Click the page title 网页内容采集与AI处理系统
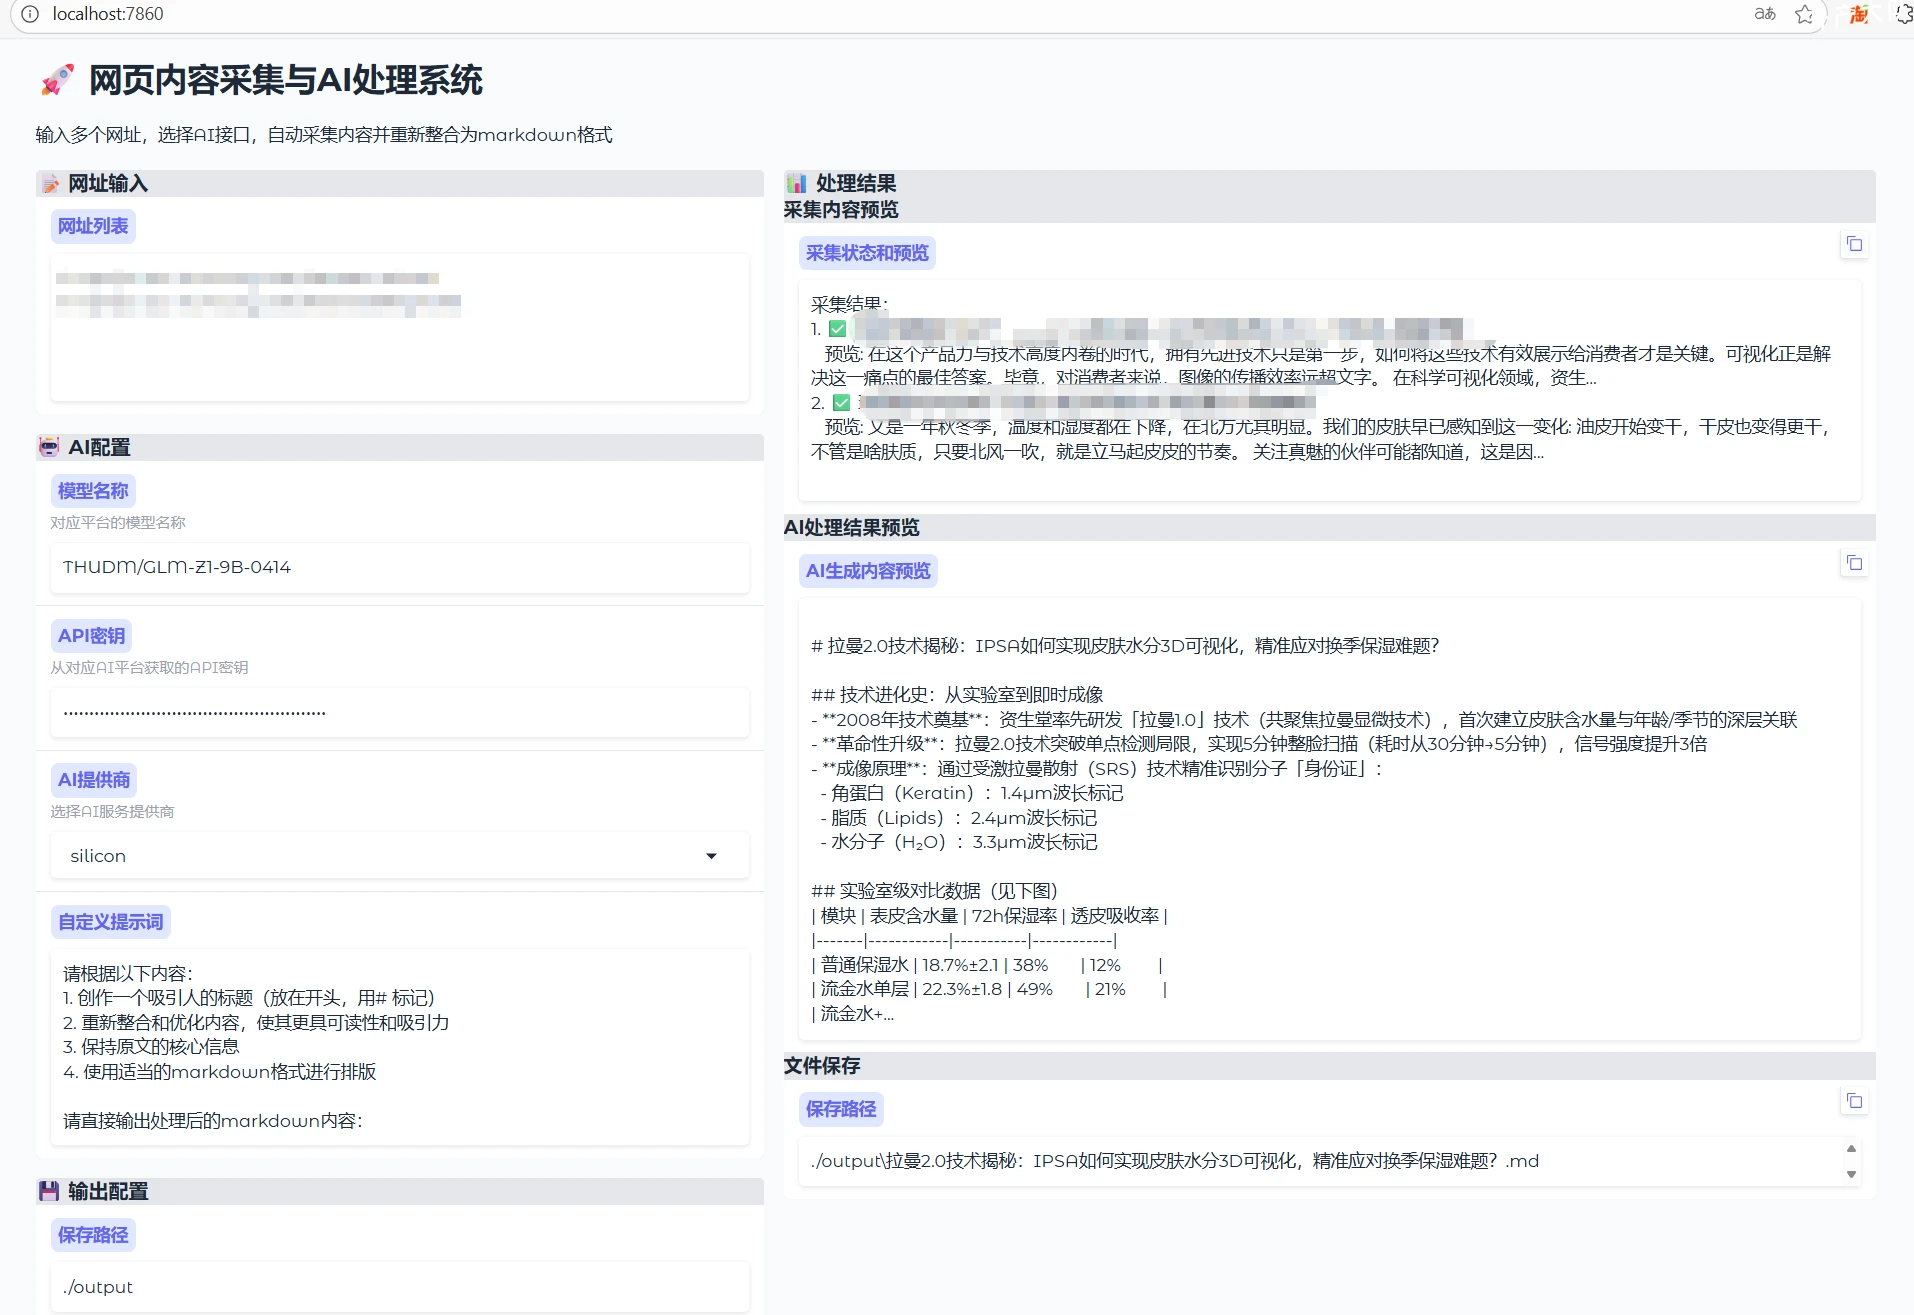Image resolution: width=1914 pixels, height=1315 pixels. click(285, 81)
